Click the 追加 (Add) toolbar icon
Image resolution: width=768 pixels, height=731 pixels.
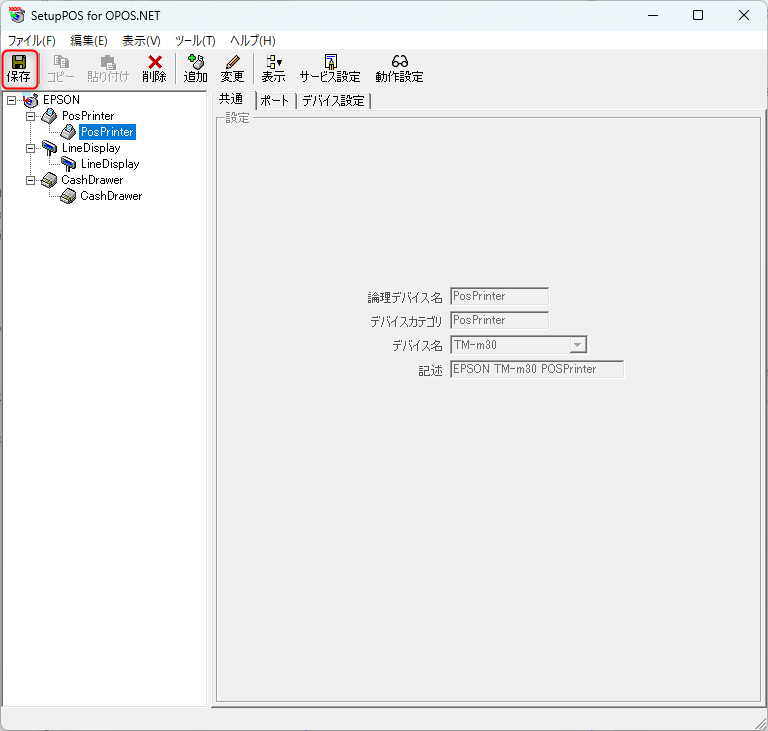(x=196, y=68)
